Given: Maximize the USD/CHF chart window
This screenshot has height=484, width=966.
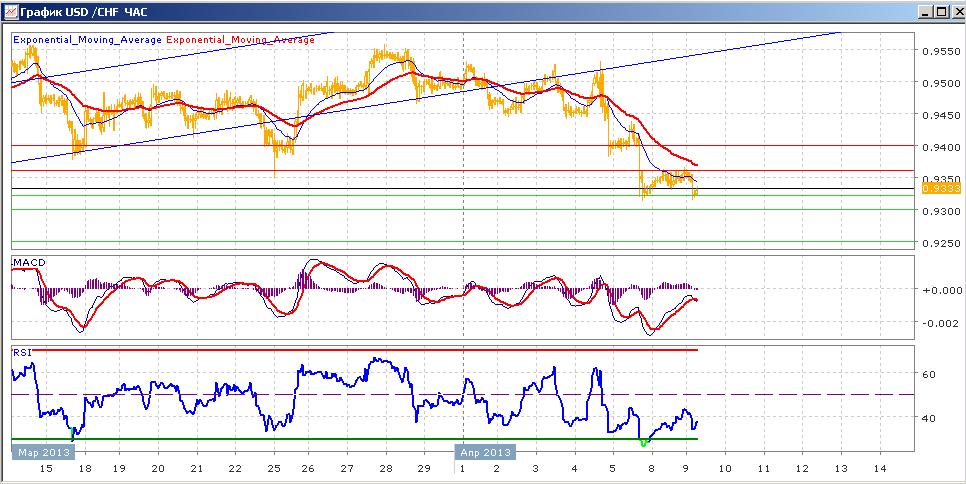Looking at the screenshot, I should [940, 12].
